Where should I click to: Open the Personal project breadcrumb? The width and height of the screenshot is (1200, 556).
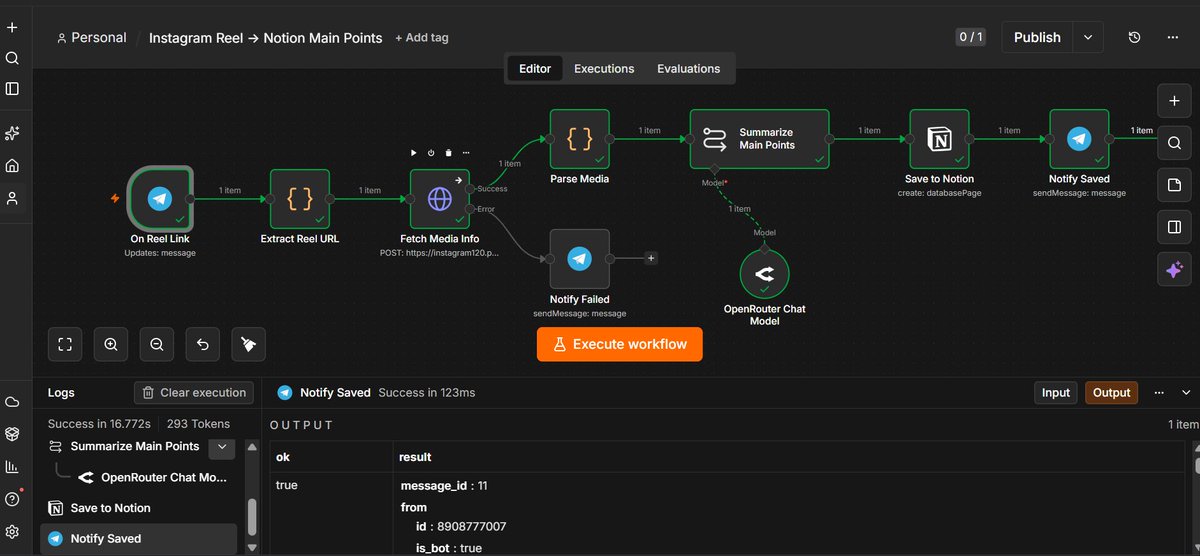click(x=91, y=38)
